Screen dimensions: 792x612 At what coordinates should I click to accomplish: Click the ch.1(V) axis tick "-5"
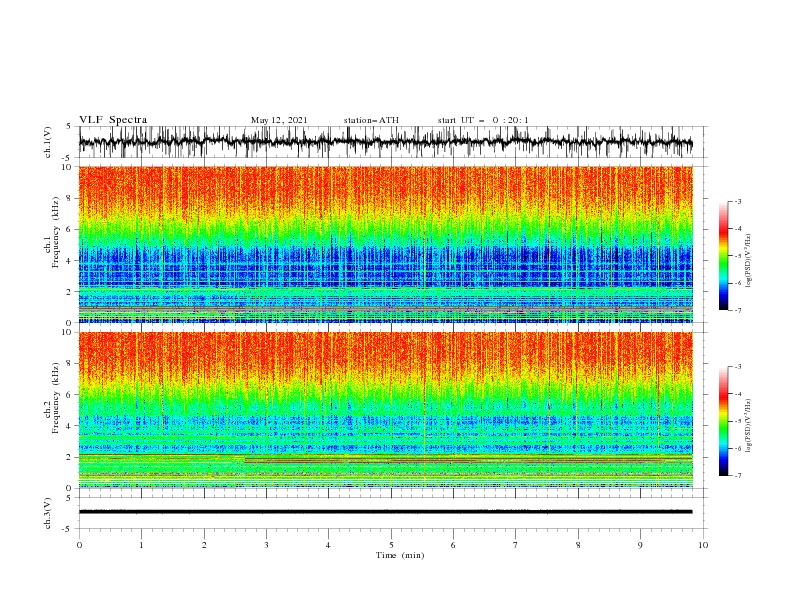(67, 158)
